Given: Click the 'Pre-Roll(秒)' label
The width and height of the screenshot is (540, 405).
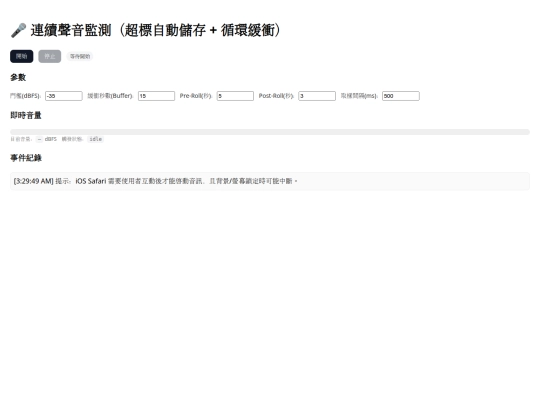Looking at the screenshot, I should pos(196,96).
